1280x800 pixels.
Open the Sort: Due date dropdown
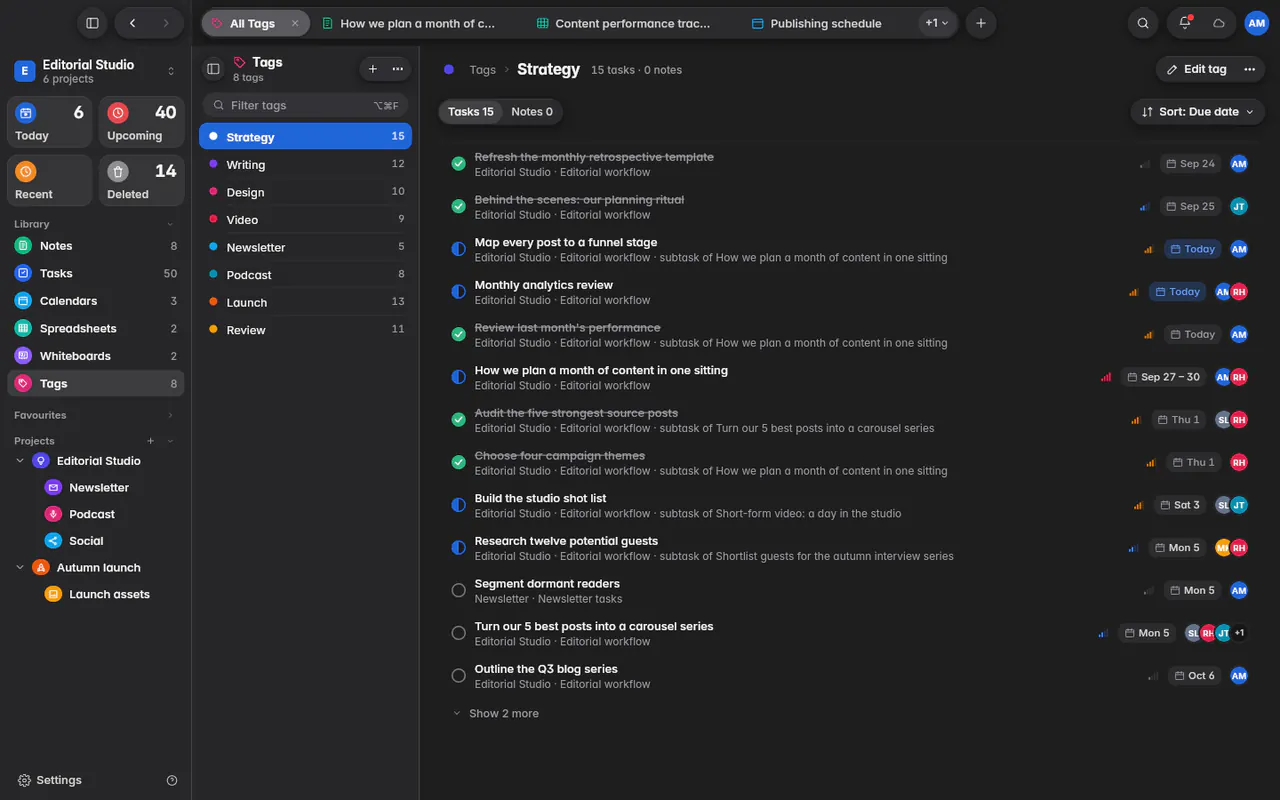1197,112
